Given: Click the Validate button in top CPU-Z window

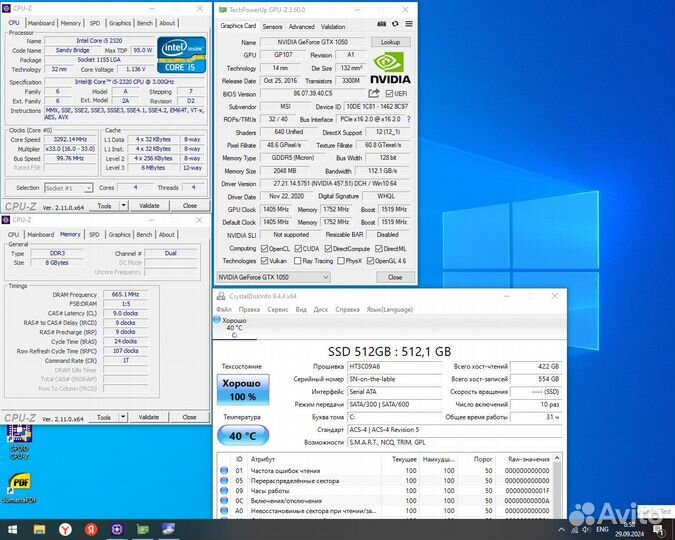Looking at the screenshot, I should tap(148, 205).
